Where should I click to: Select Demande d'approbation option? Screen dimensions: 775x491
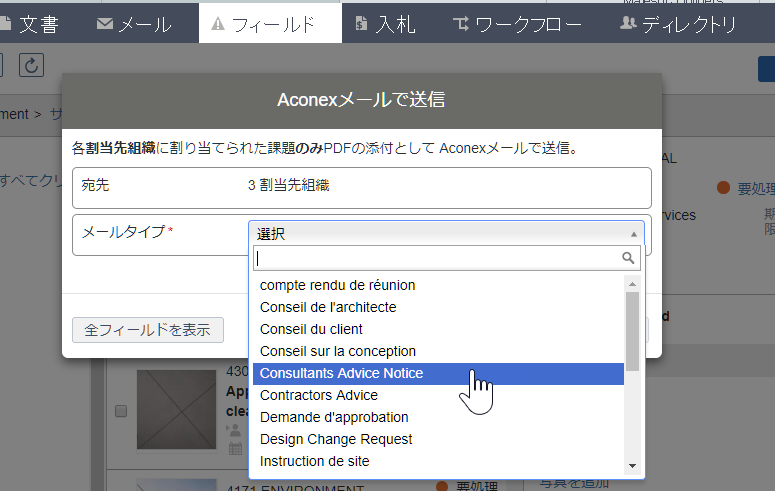tap(438, 417)
